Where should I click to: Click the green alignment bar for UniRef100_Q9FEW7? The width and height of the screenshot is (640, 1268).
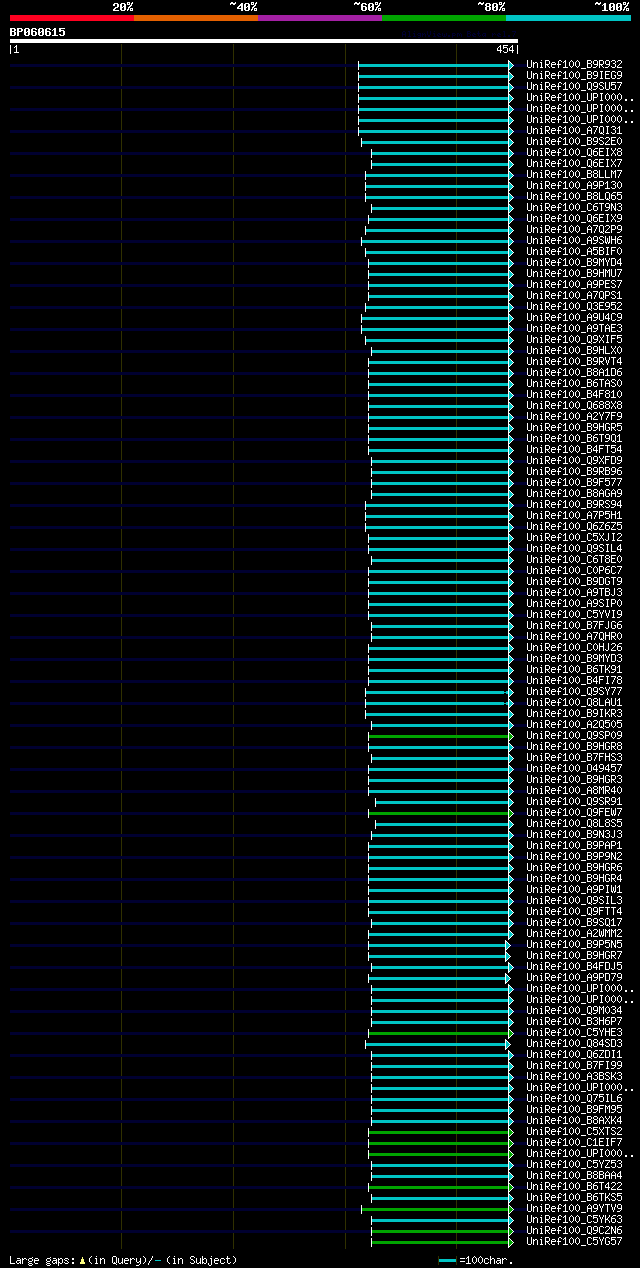point(443,813)
